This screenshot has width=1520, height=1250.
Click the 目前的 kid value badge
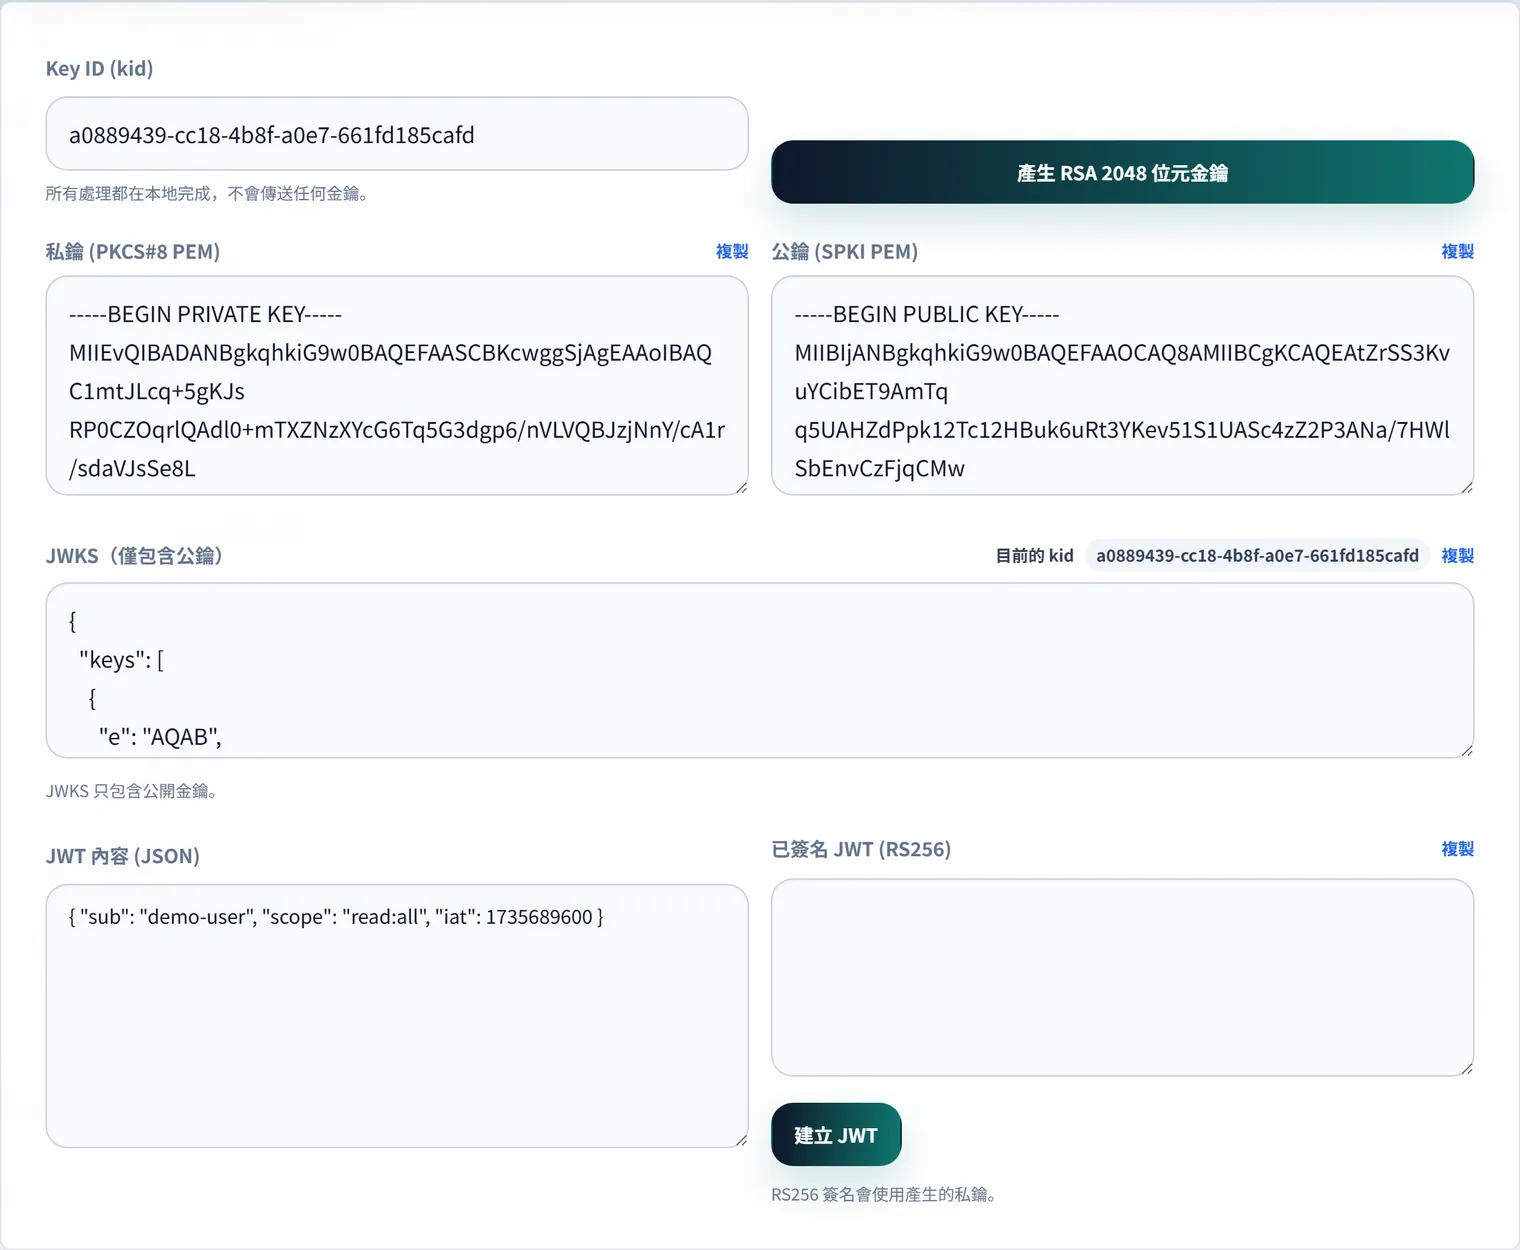coord(1257,555)
